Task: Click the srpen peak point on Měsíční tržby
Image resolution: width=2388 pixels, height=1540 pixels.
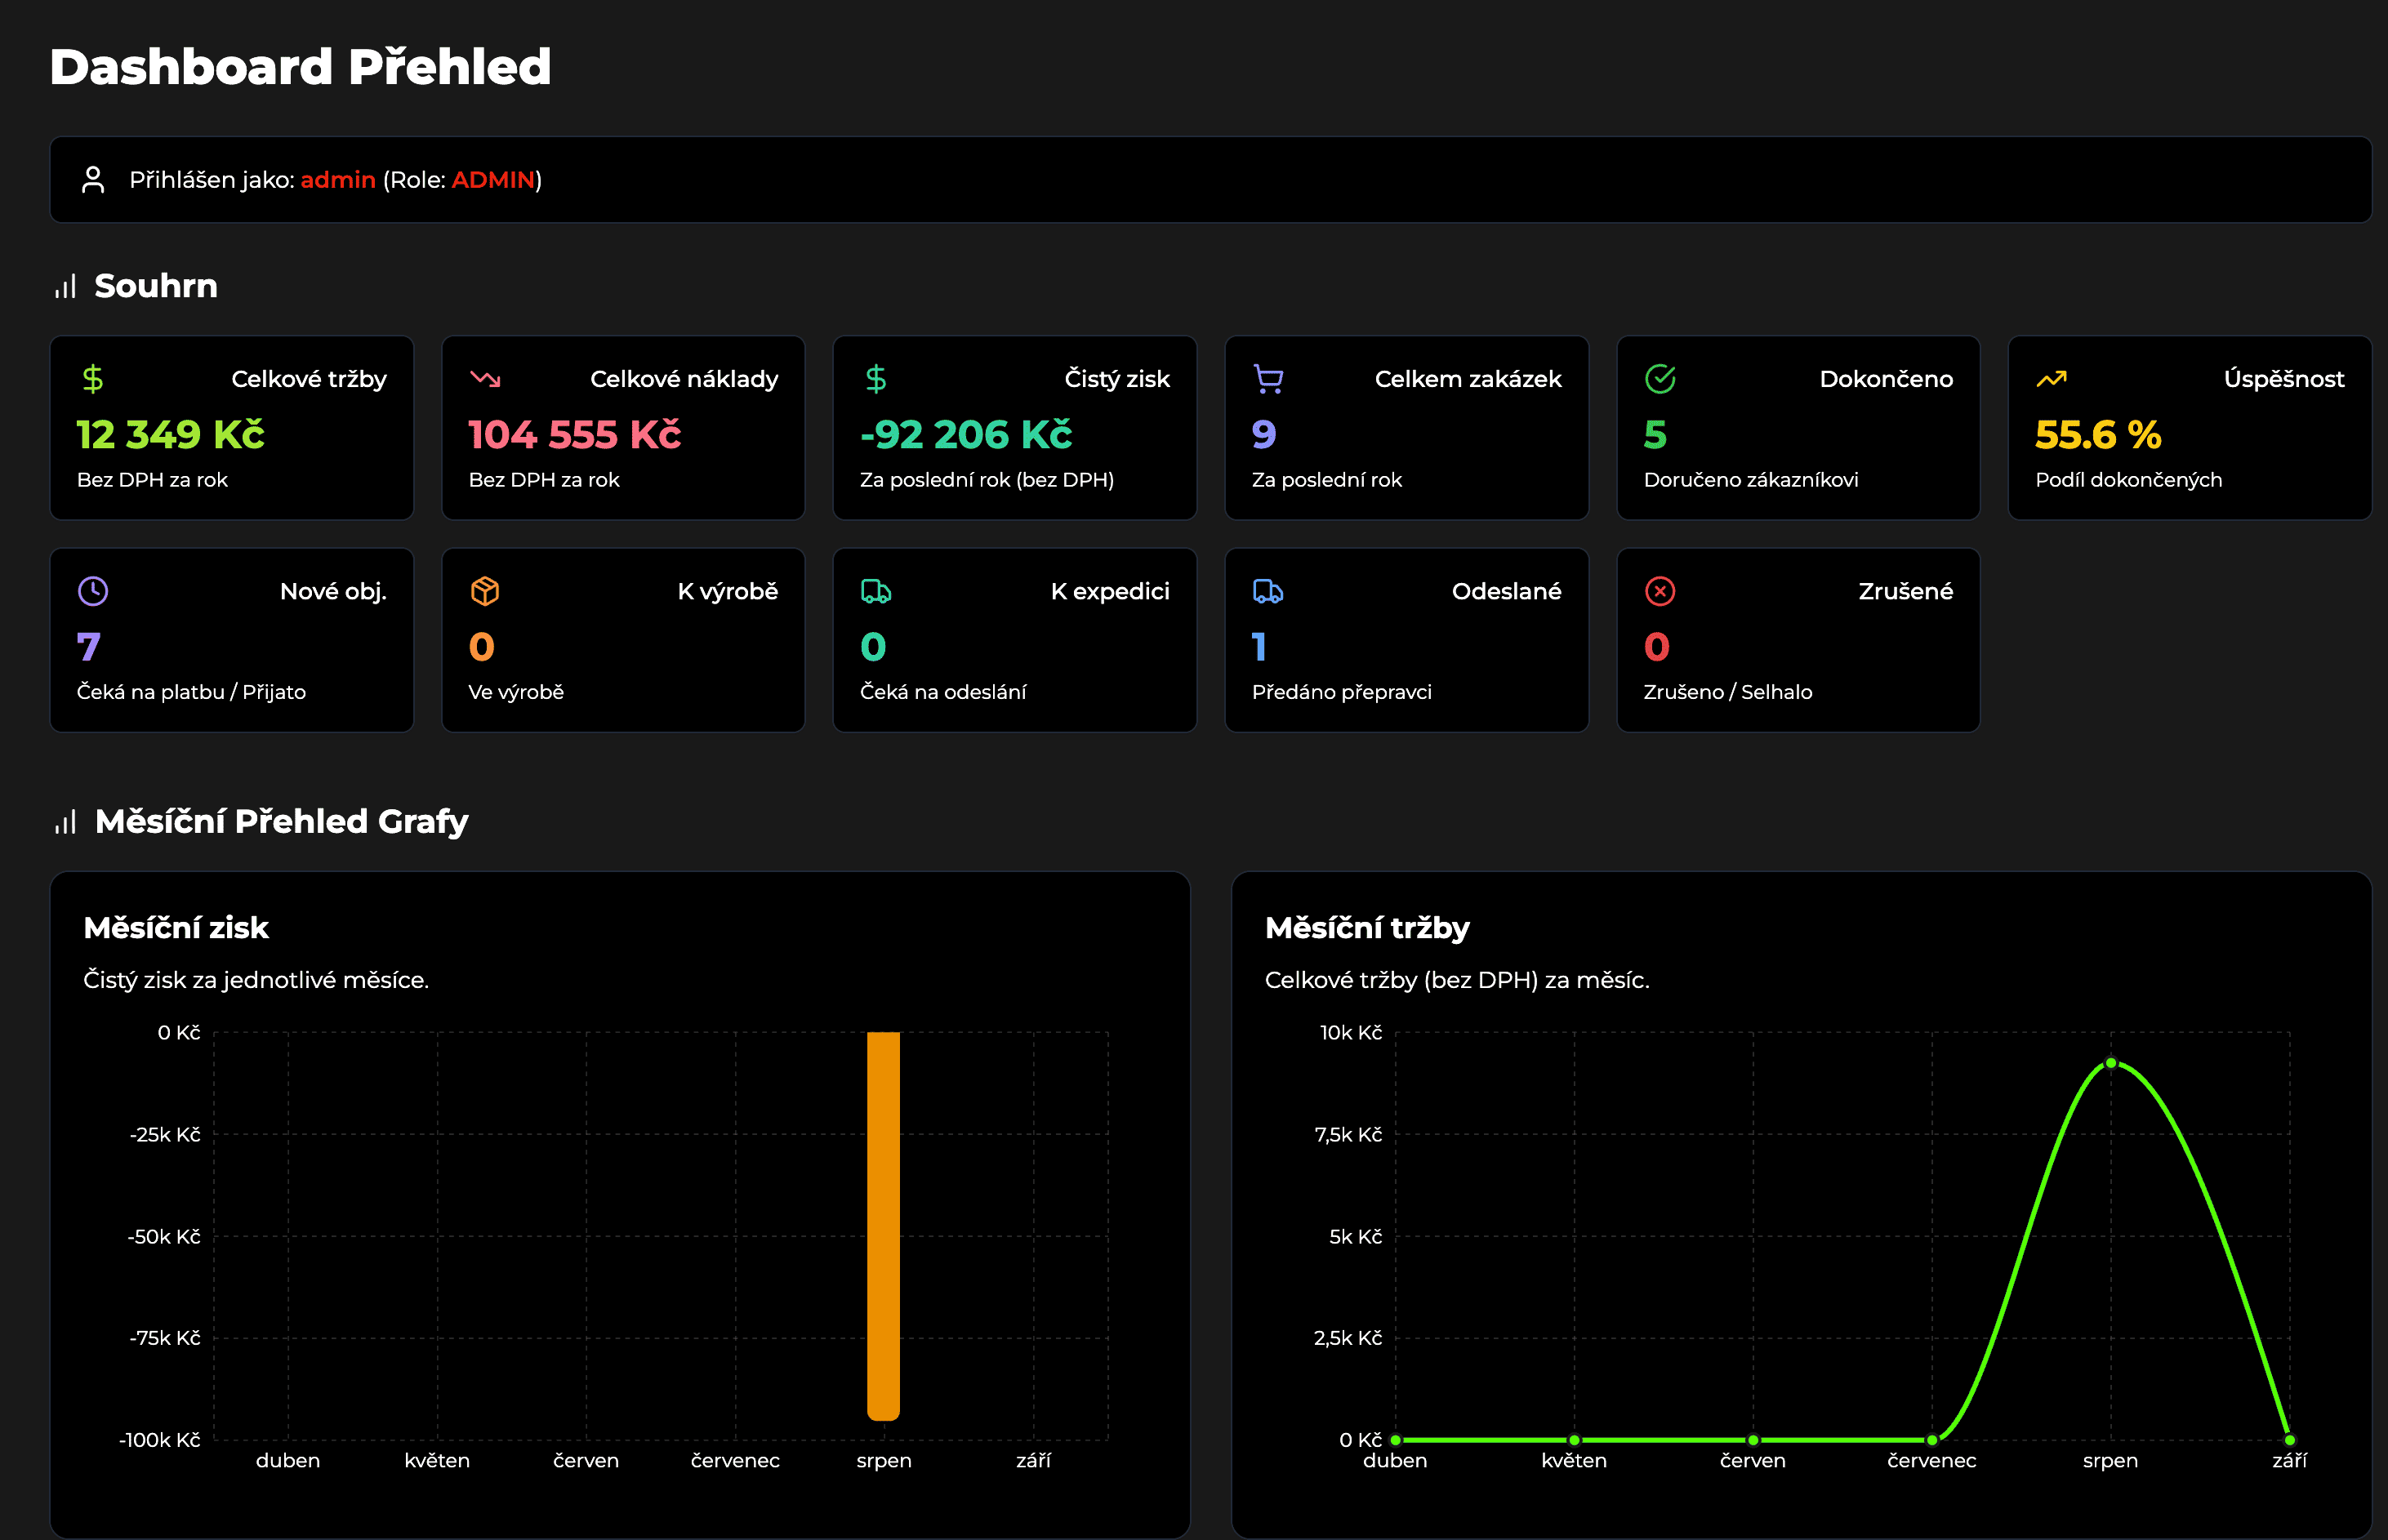Action: (x=2111, y=1063)
